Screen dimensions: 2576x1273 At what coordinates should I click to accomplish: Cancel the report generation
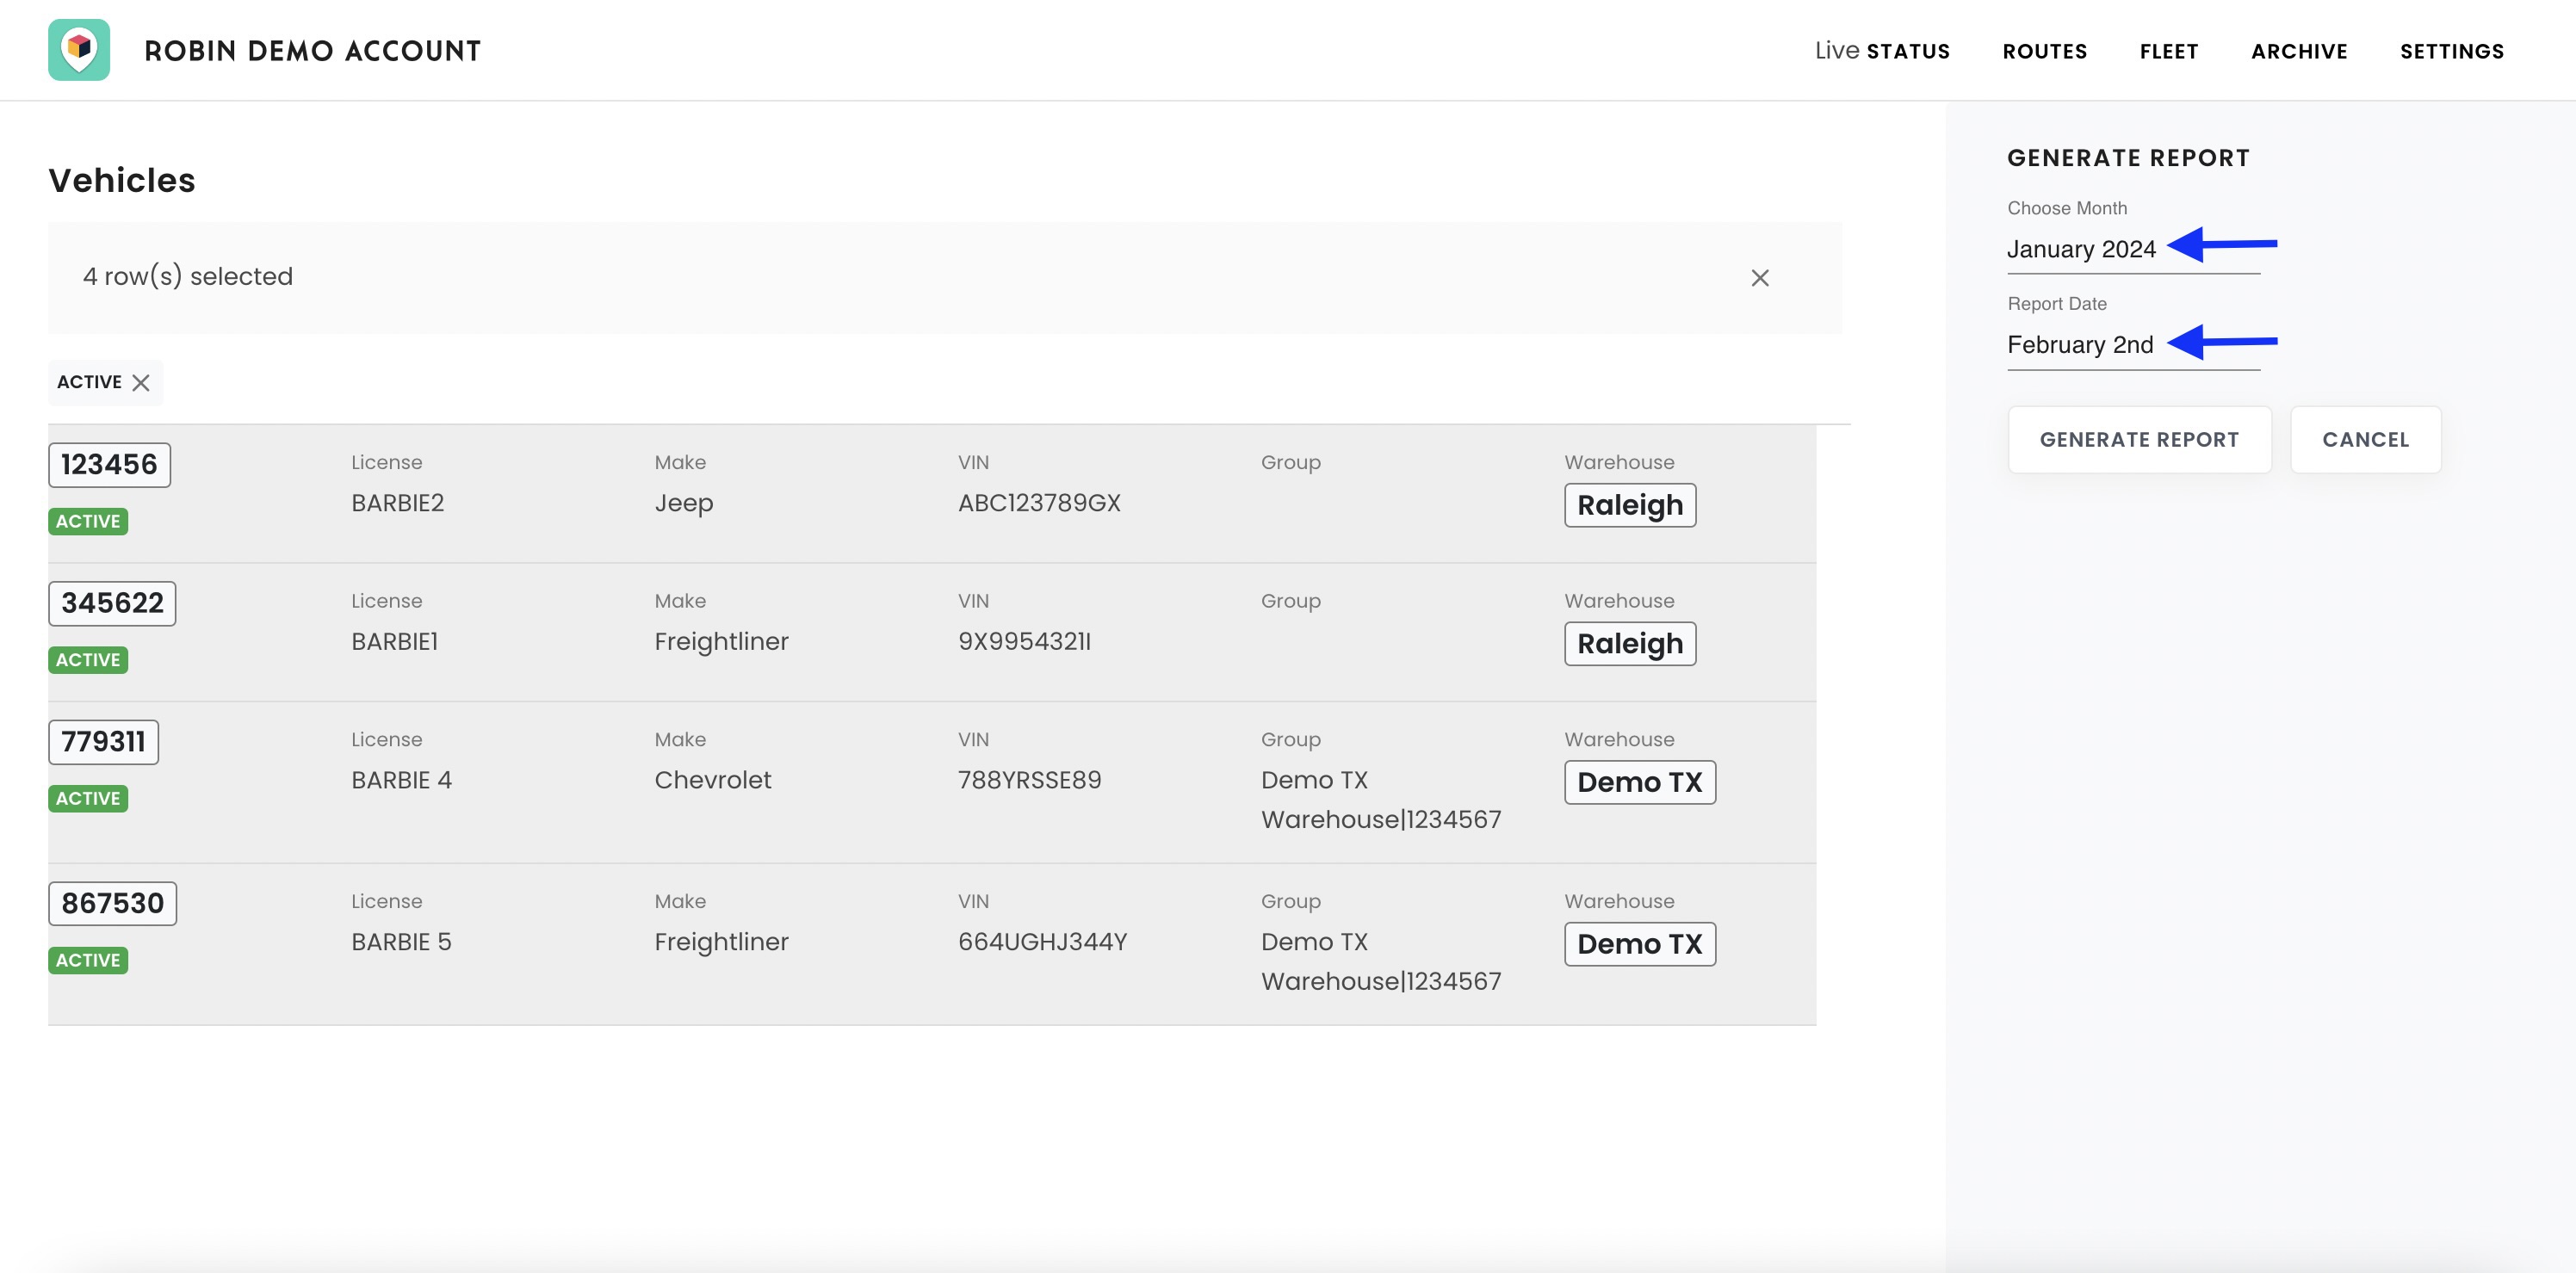coord(2364,440)
